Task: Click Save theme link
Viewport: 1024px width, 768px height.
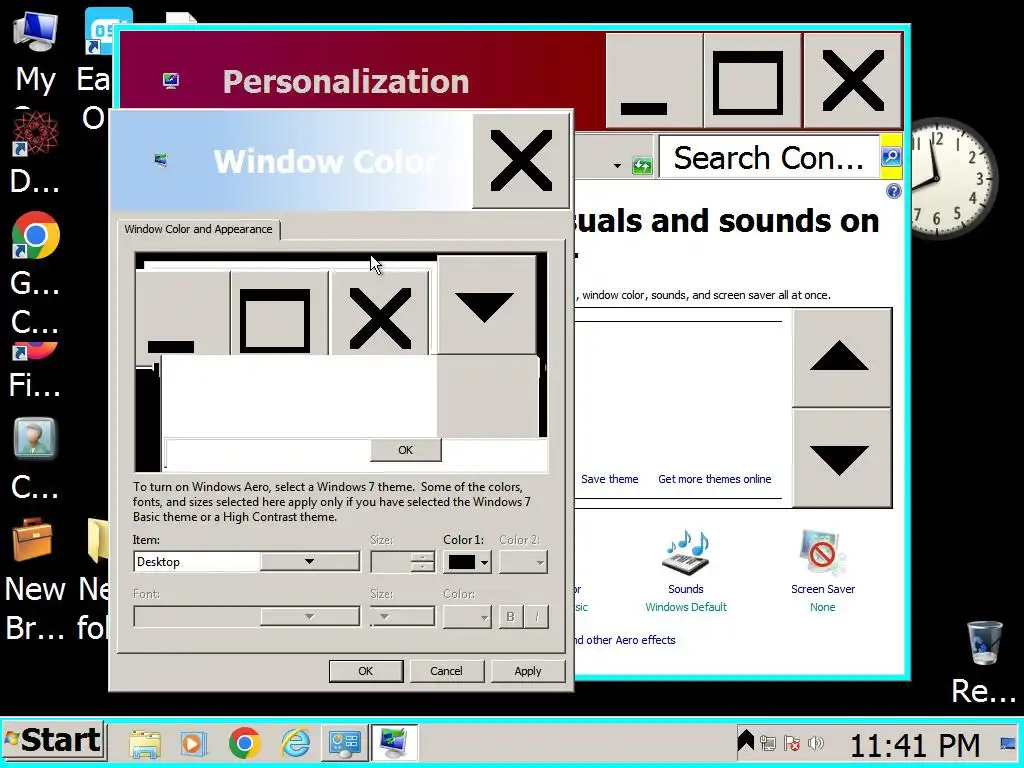Action: point(609,479)
